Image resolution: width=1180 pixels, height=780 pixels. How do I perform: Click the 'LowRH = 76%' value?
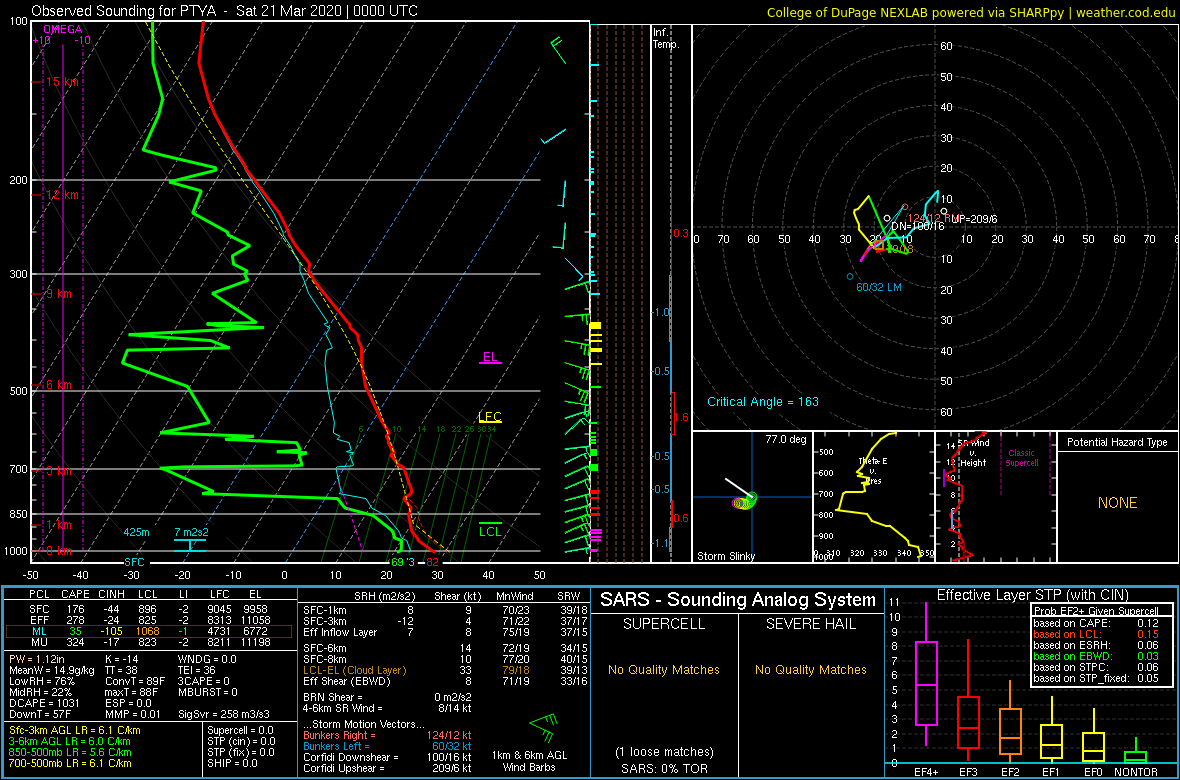[41, 680]
